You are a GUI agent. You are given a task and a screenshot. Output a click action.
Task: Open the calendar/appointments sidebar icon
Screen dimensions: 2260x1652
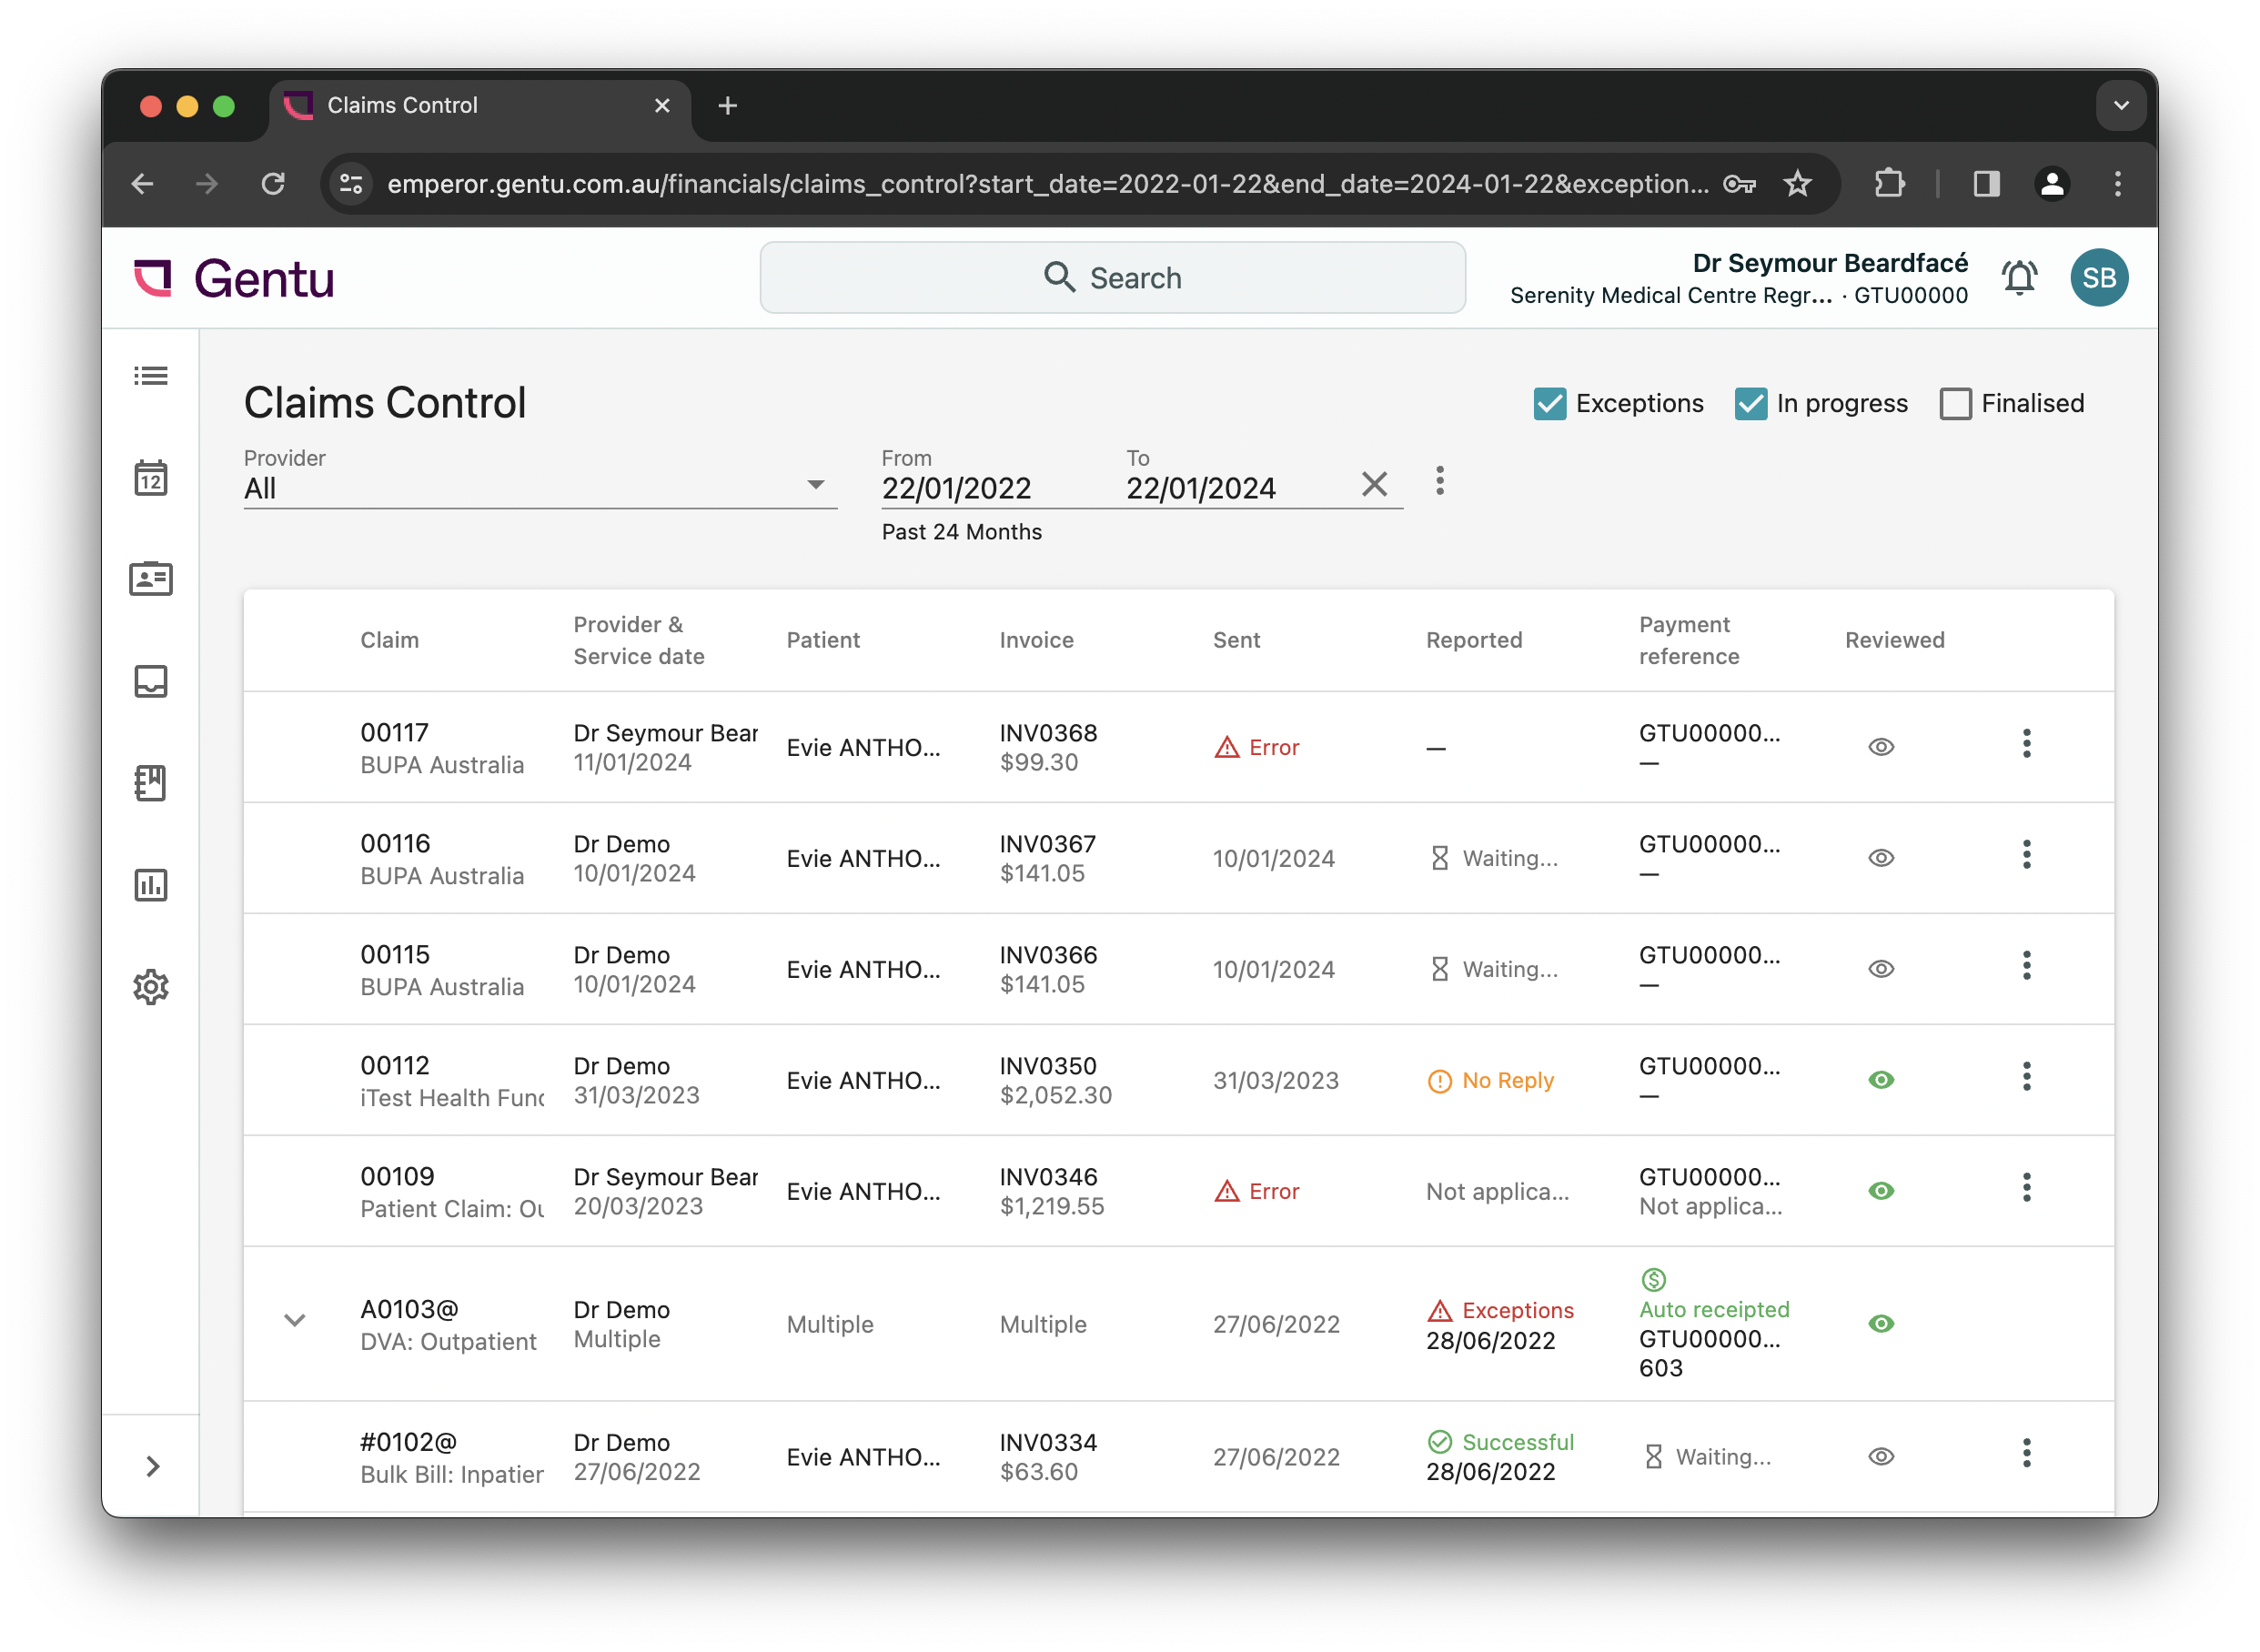point(151,478)
